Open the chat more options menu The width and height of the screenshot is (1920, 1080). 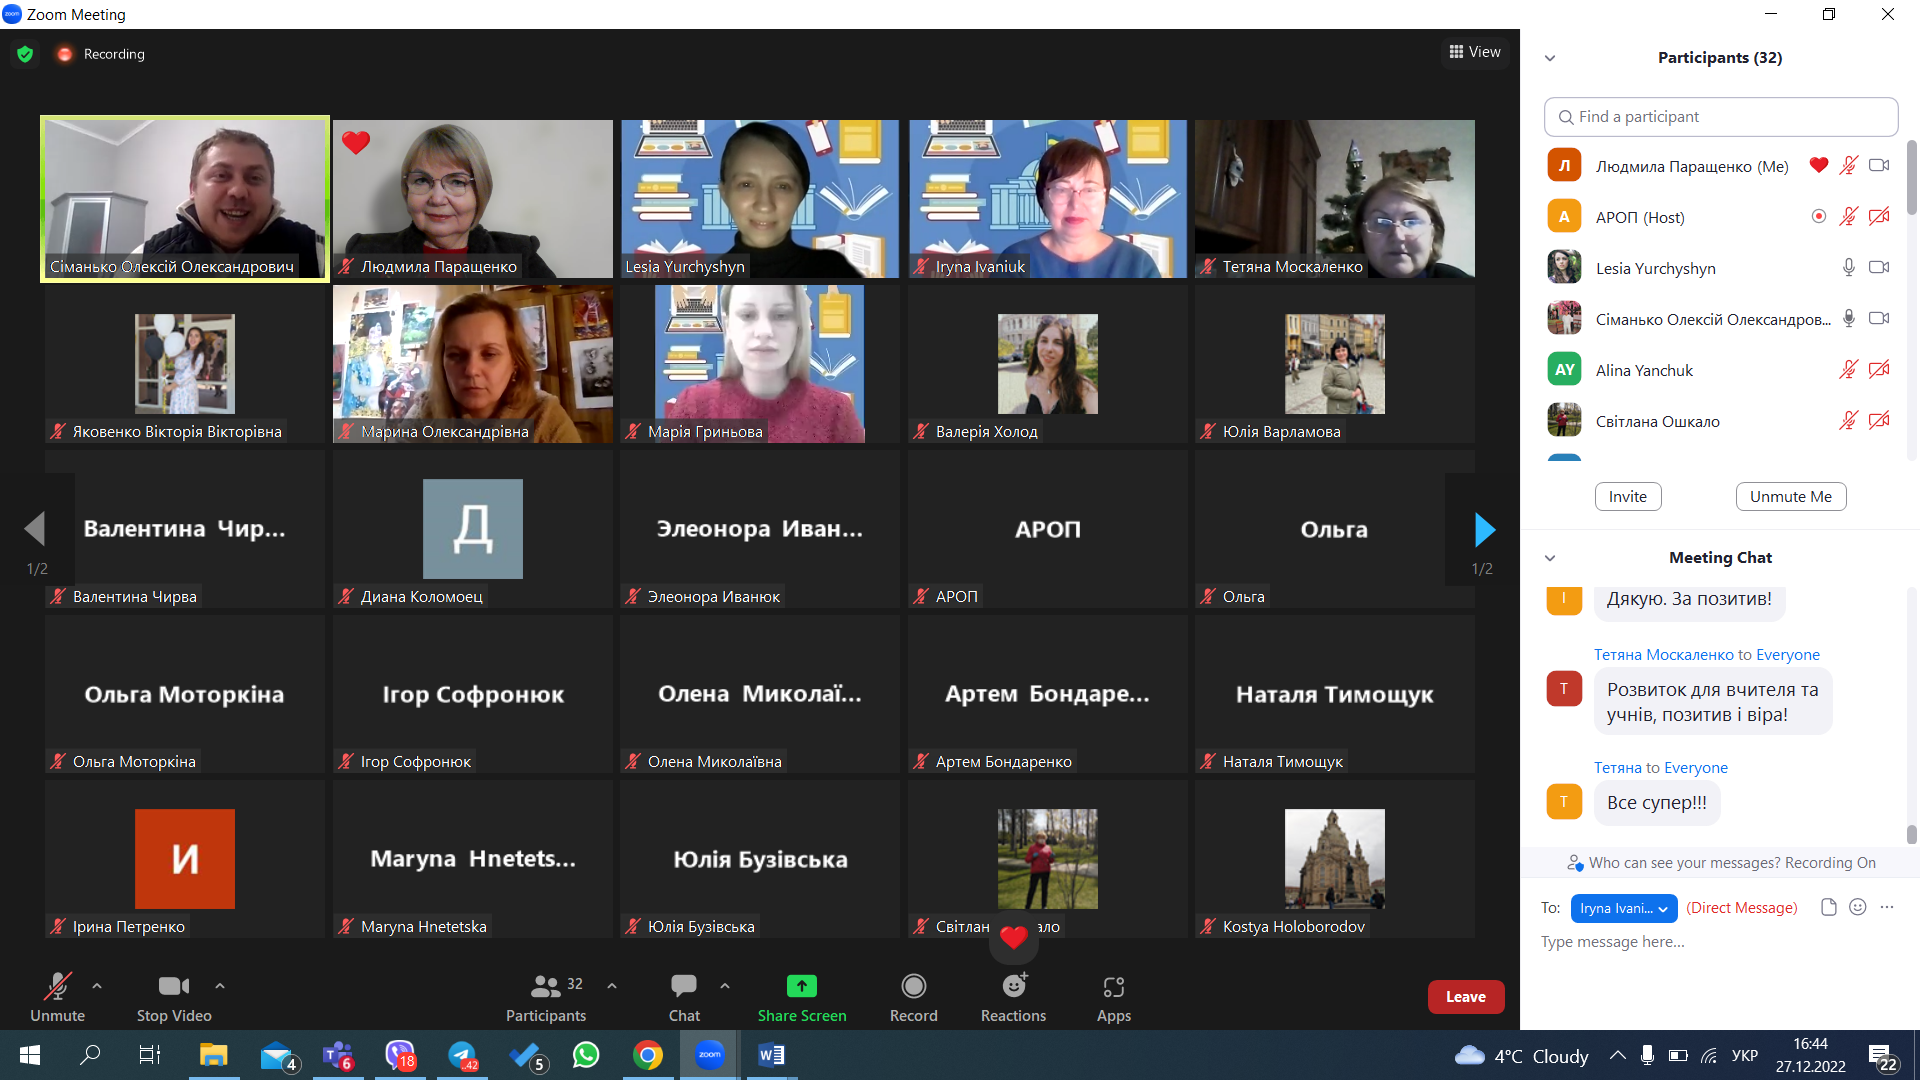pyautogui.click(x=1887, y=907)
